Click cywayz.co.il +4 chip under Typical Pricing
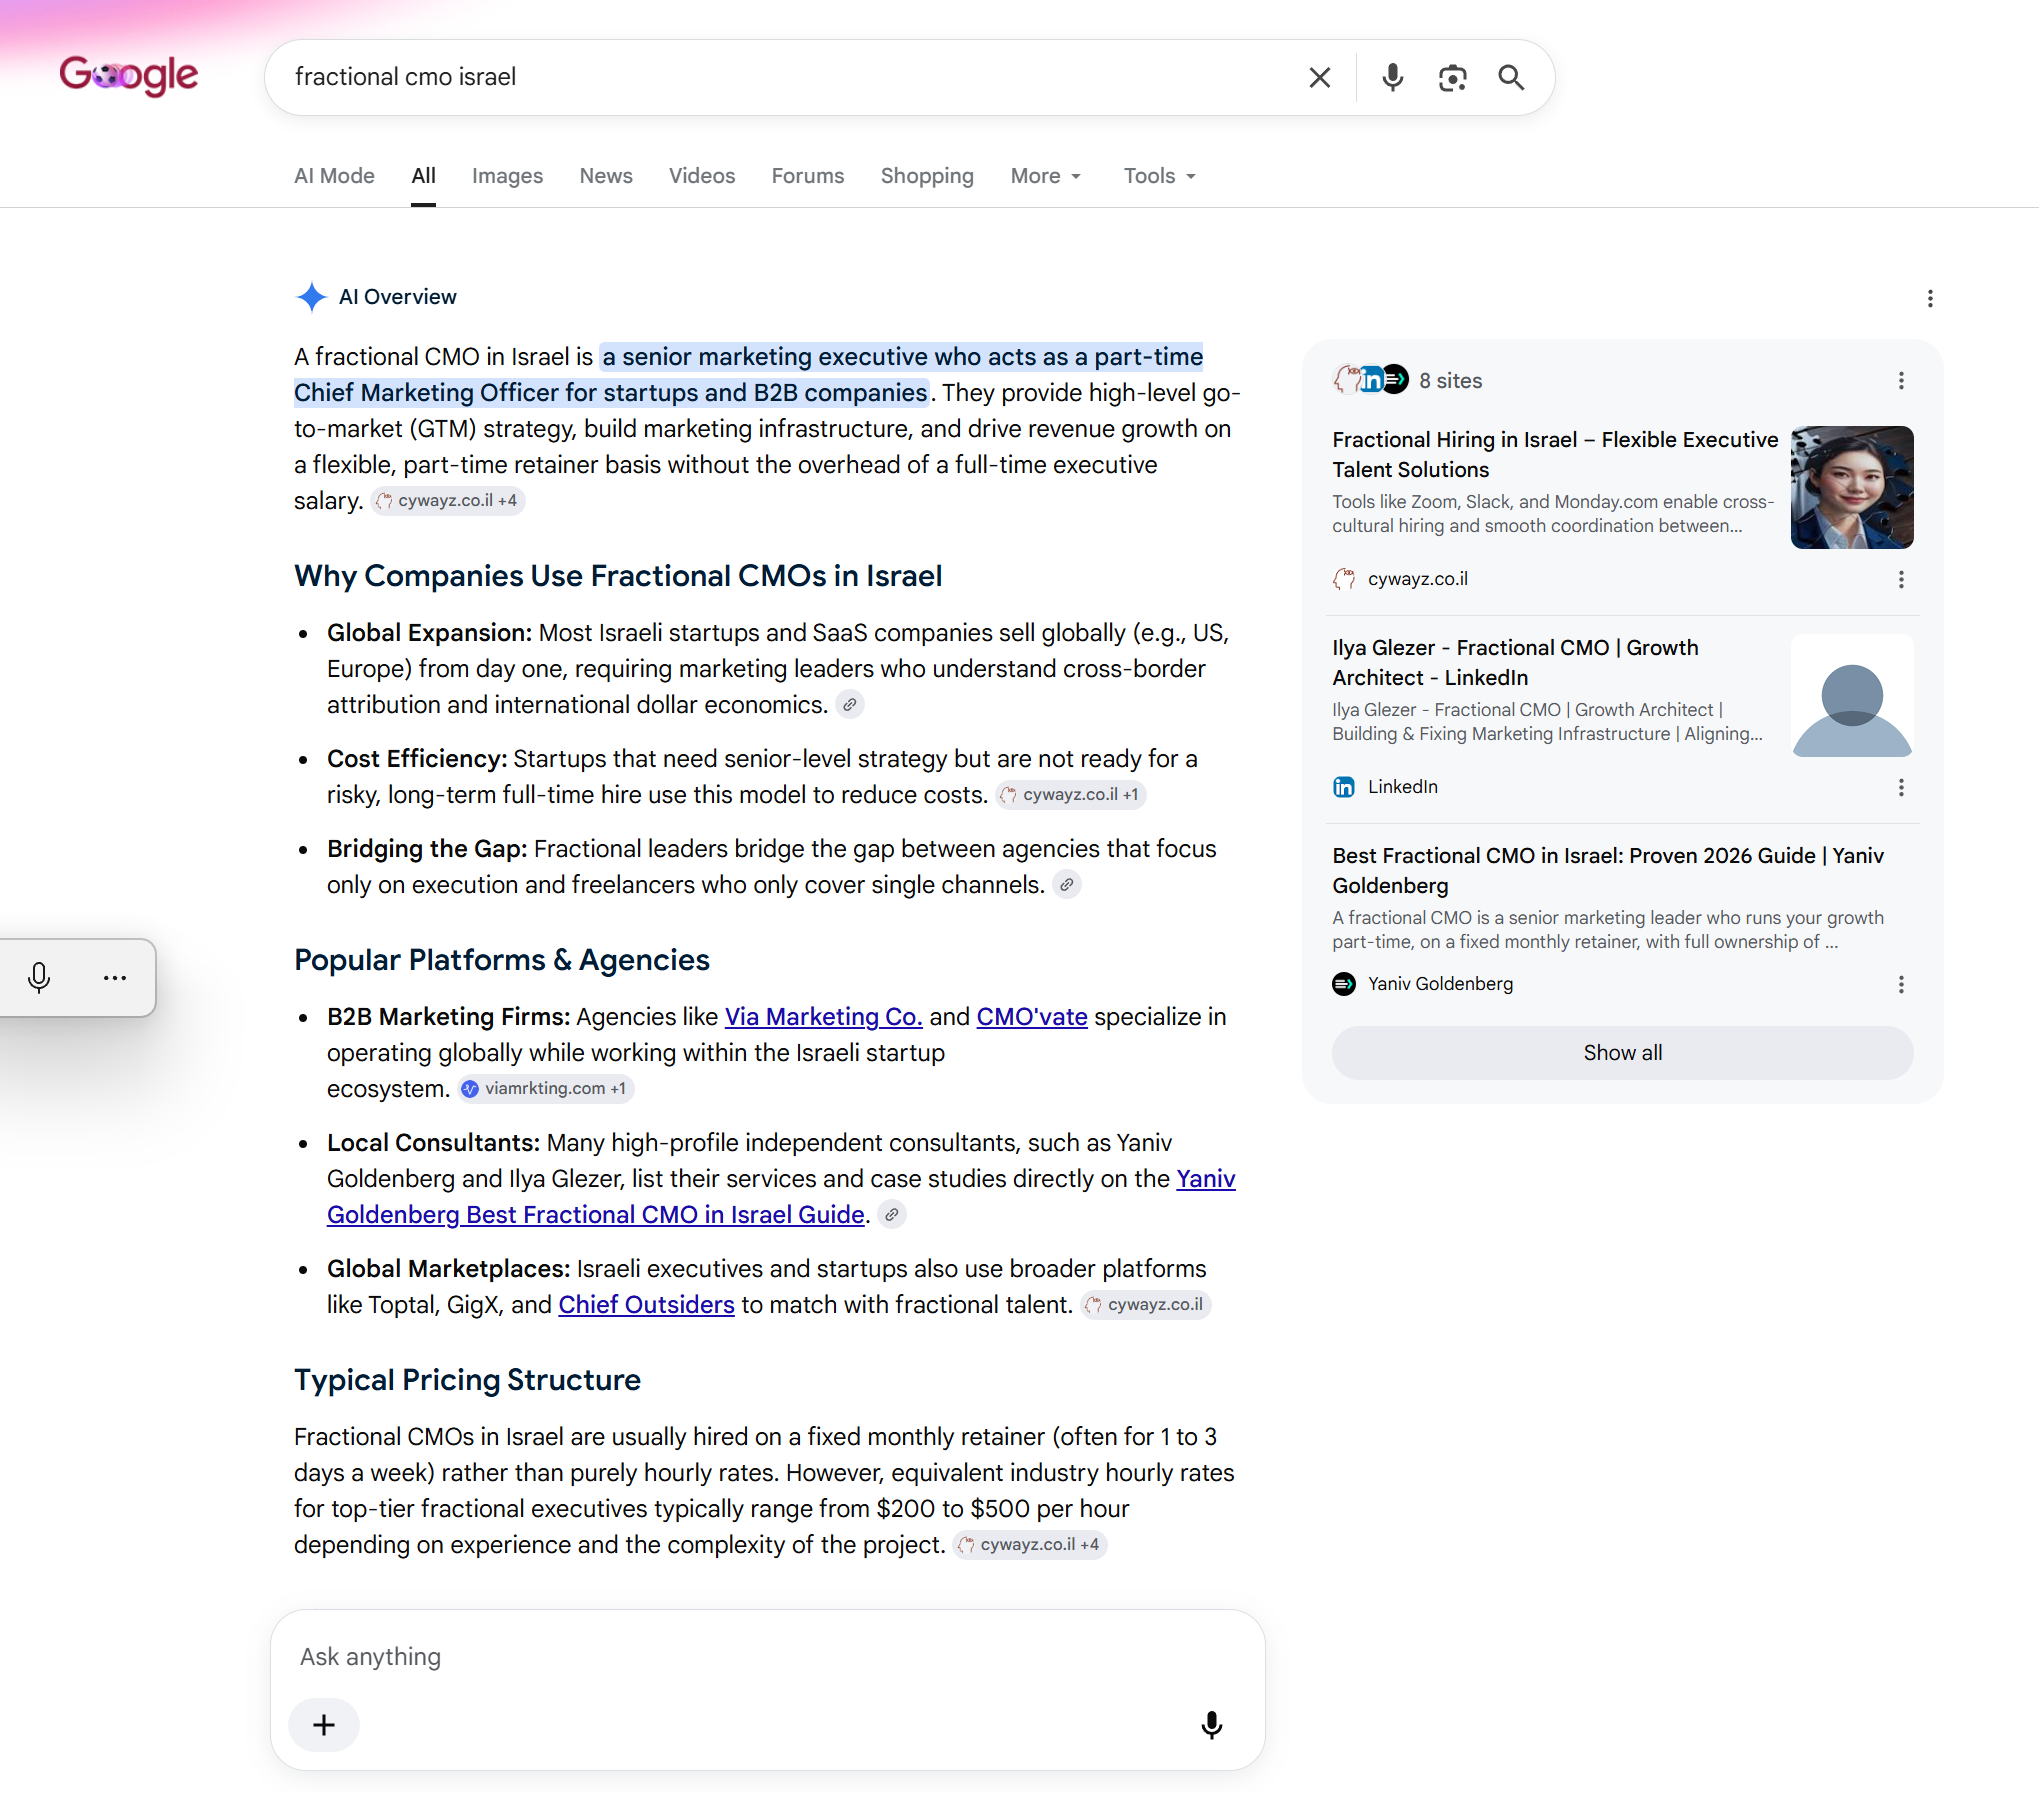This screenshot has width=2039, height=1793. point(1030,1545)
